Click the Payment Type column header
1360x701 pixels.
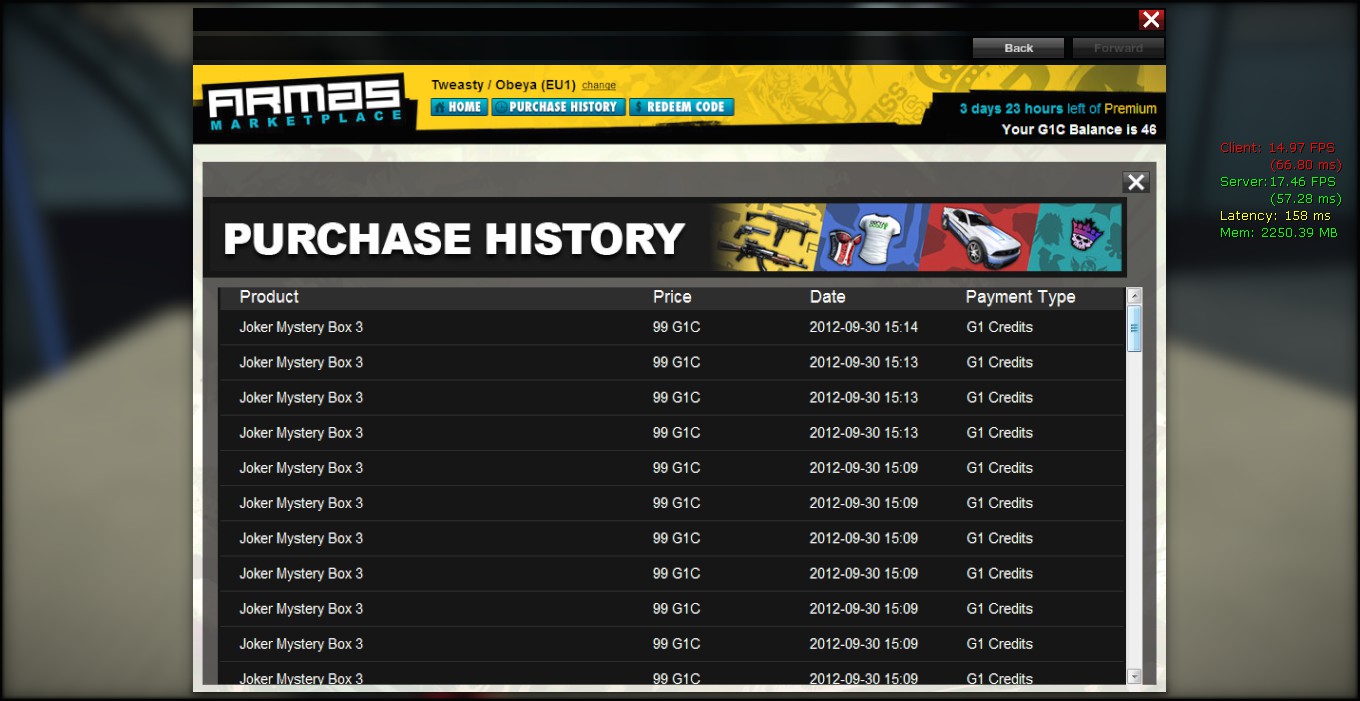click(x=1020, y=297)
